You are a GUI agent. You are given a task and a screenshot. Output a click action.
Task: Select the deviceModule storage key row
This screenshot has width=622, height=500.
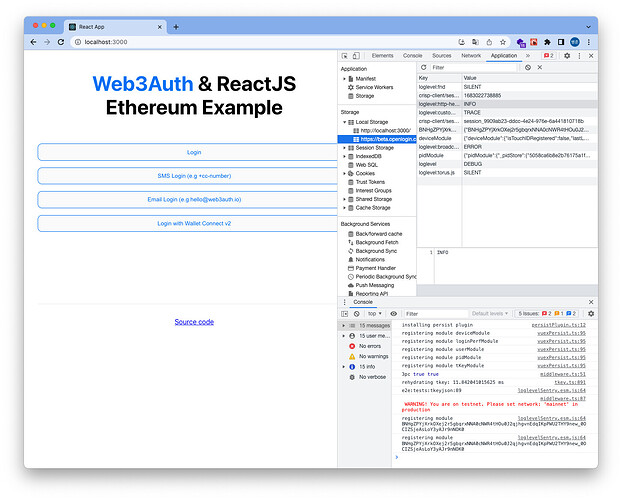pos(507,138)
